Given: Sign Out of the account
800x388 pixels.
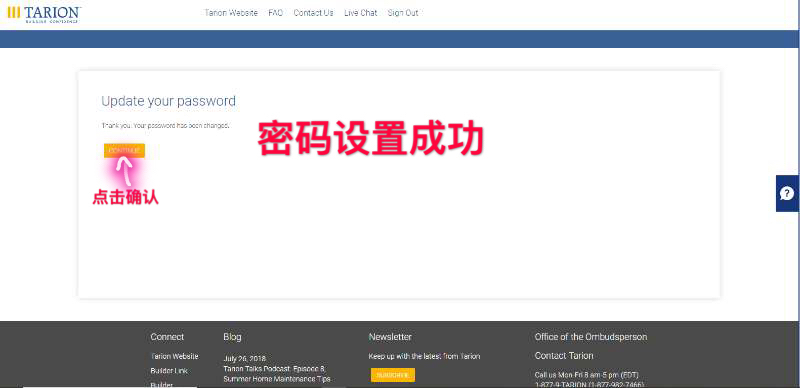Looking at the screenshot, I should [x=403, y=13].
